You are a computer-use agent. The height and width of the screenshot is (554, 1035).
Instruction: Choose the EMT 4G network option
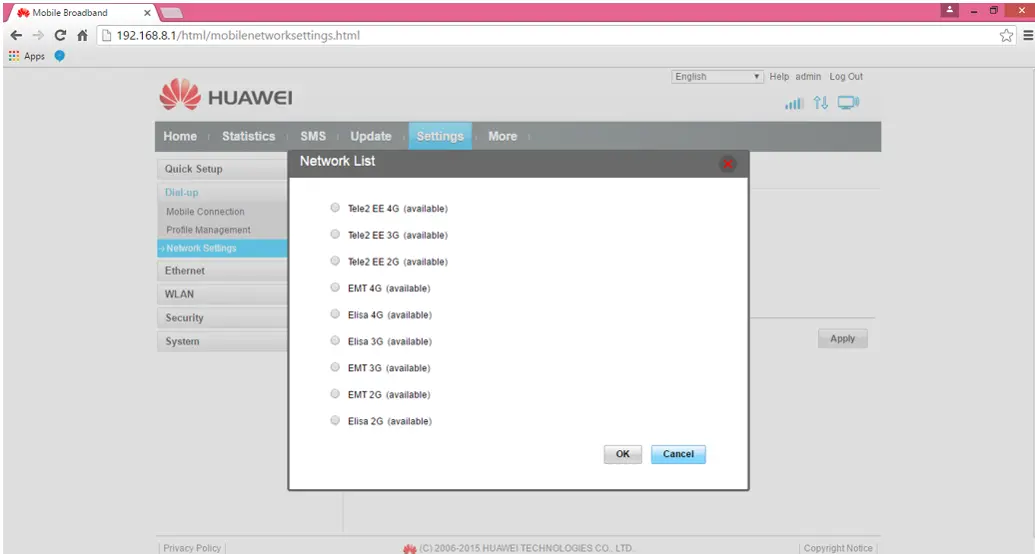pos(335,287)
